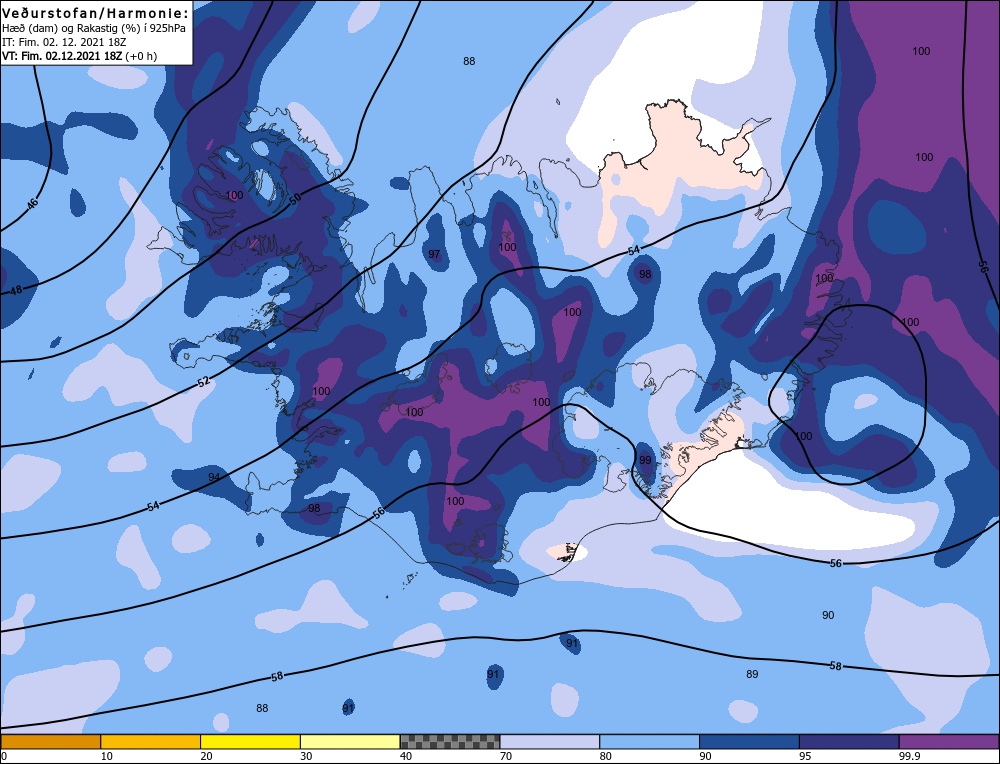Click the 10 legend scale label
Image resolution: width=1000 pixels, height=764 pixels.
point(107,756)
